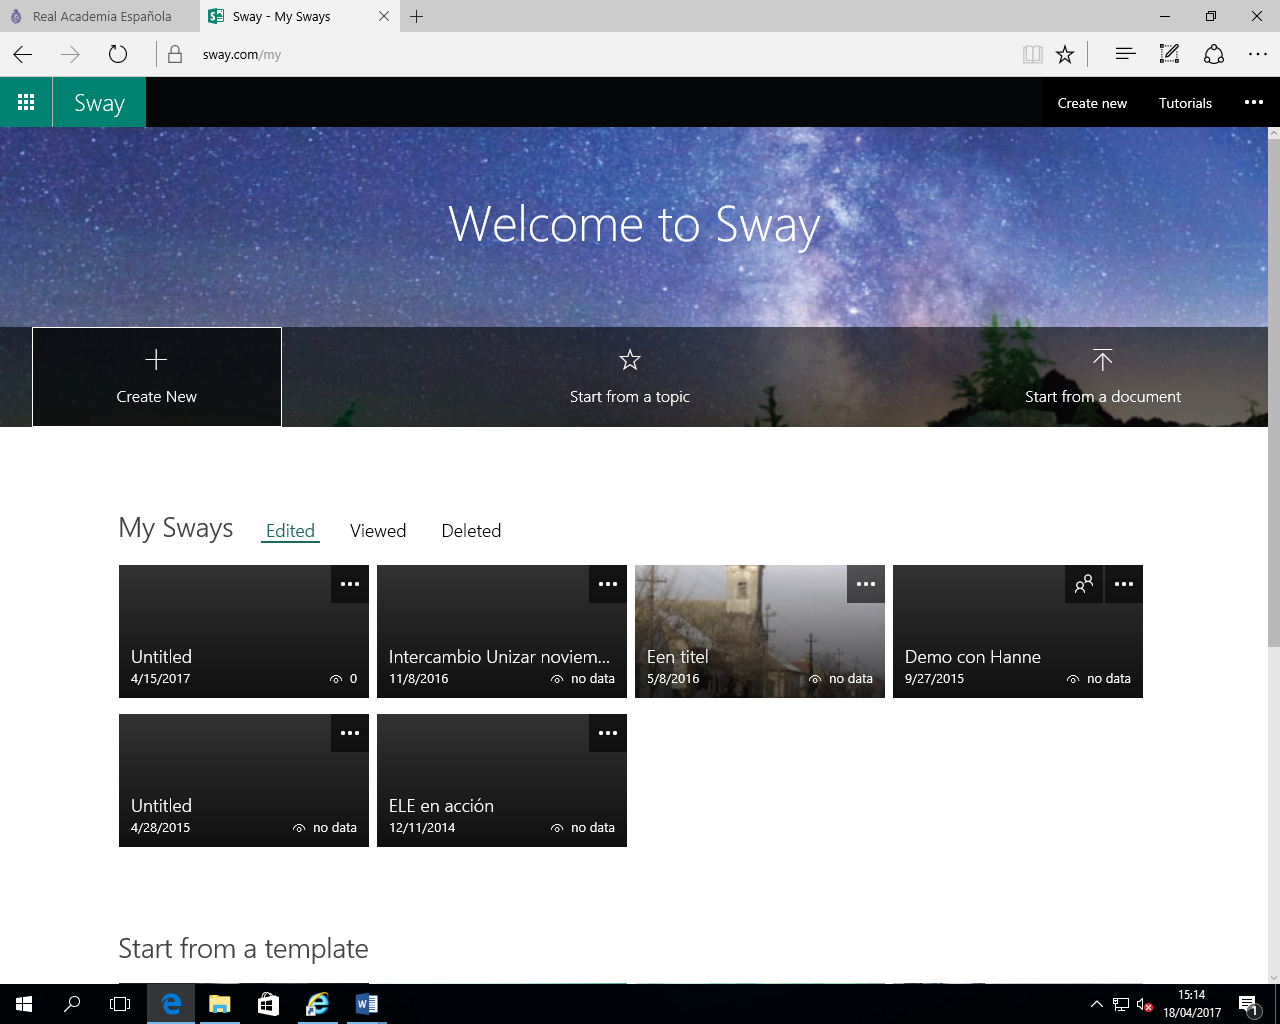Image resolution: width=1280 pixels, height=1024 pixels.
Task: Open the Office app launcher grid
Action: pos(26,102)
